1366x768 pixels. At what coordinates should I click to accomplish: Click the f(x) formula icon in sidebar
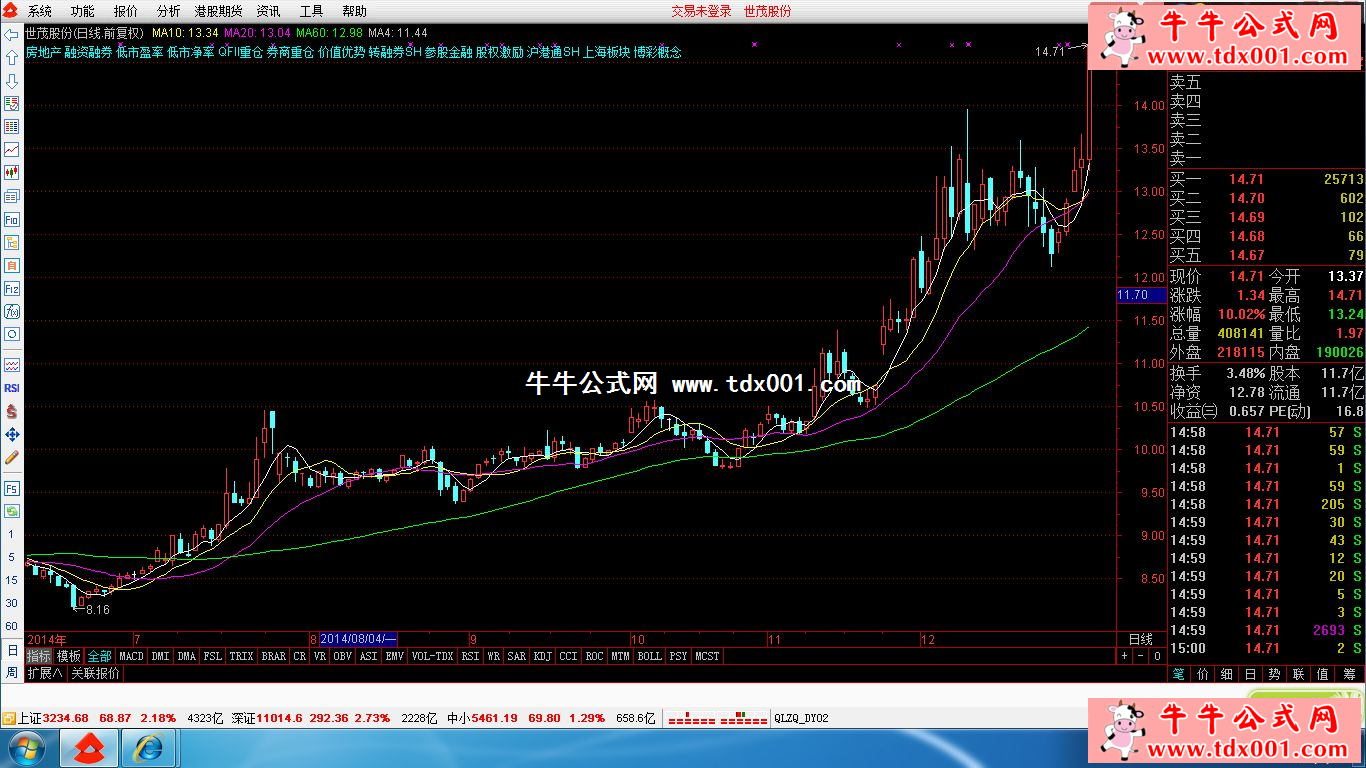pyautogui.click(x=12, y=311)
